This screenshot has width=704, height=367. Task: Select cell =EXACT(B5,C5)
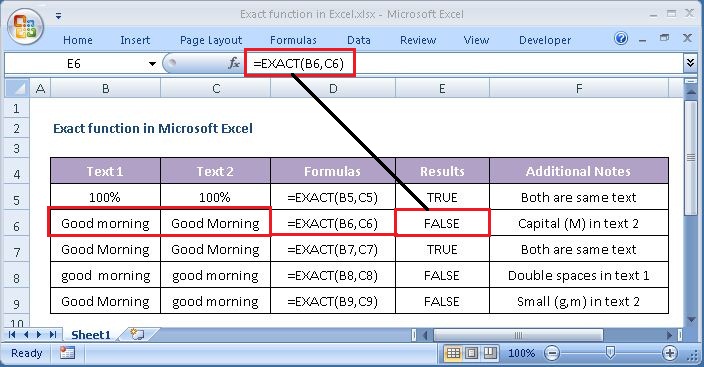click(333, 197)
